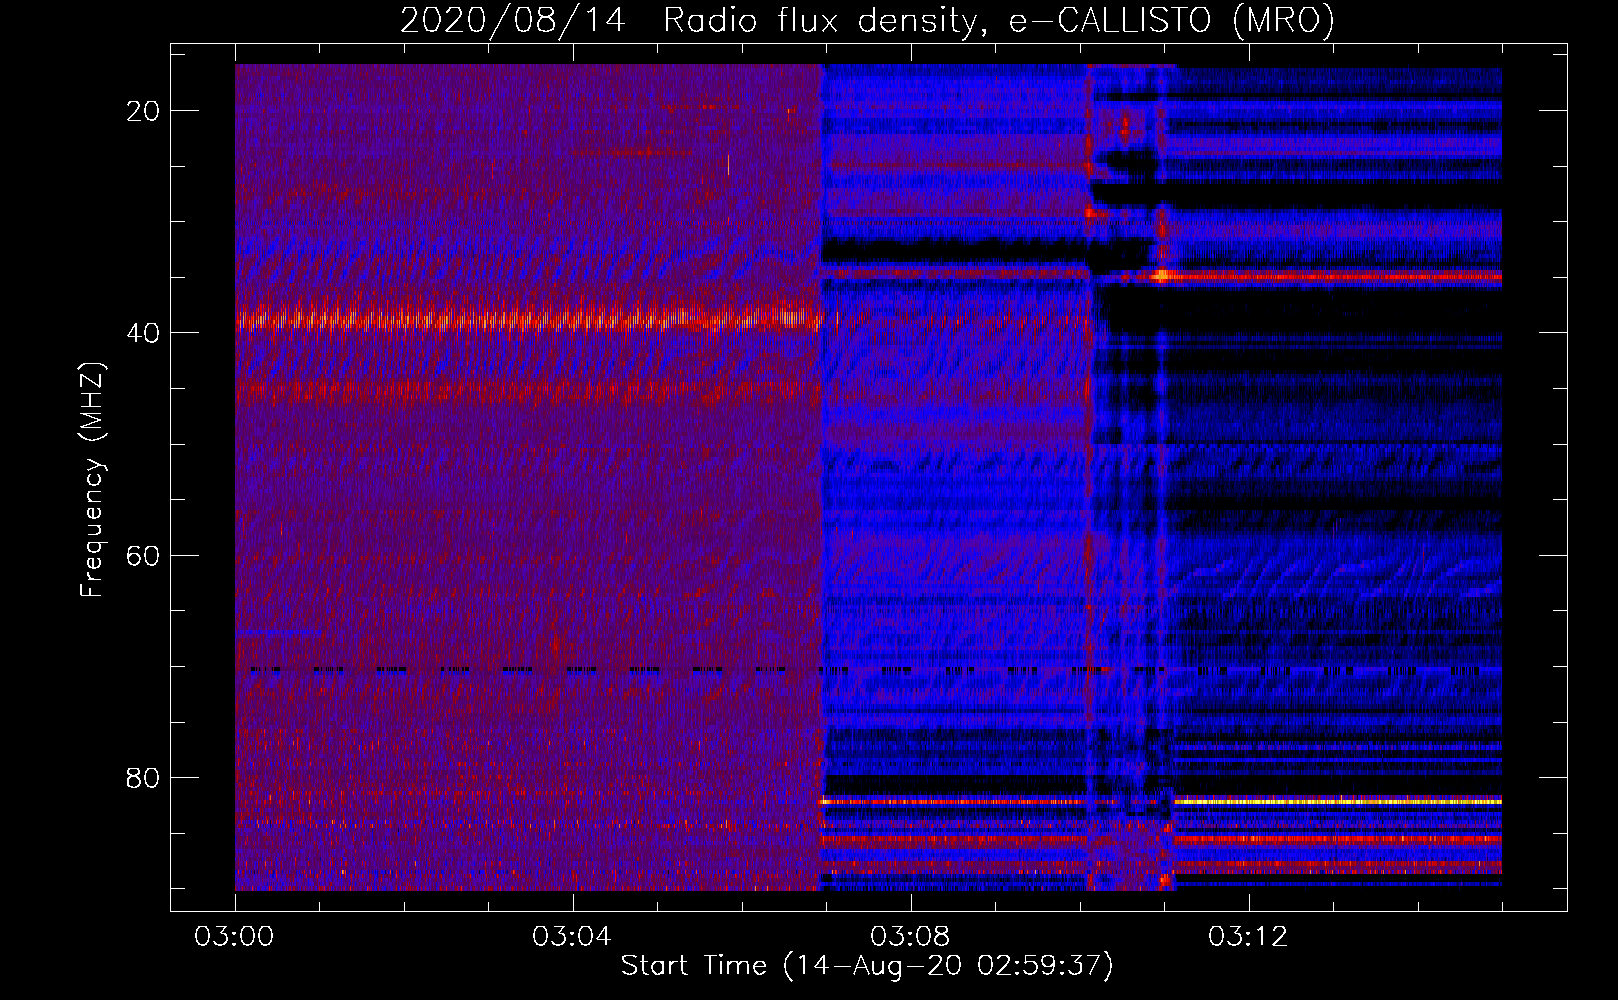Click the frequency tick label '60'
Screen dimensions: 1618x1000
144,555
